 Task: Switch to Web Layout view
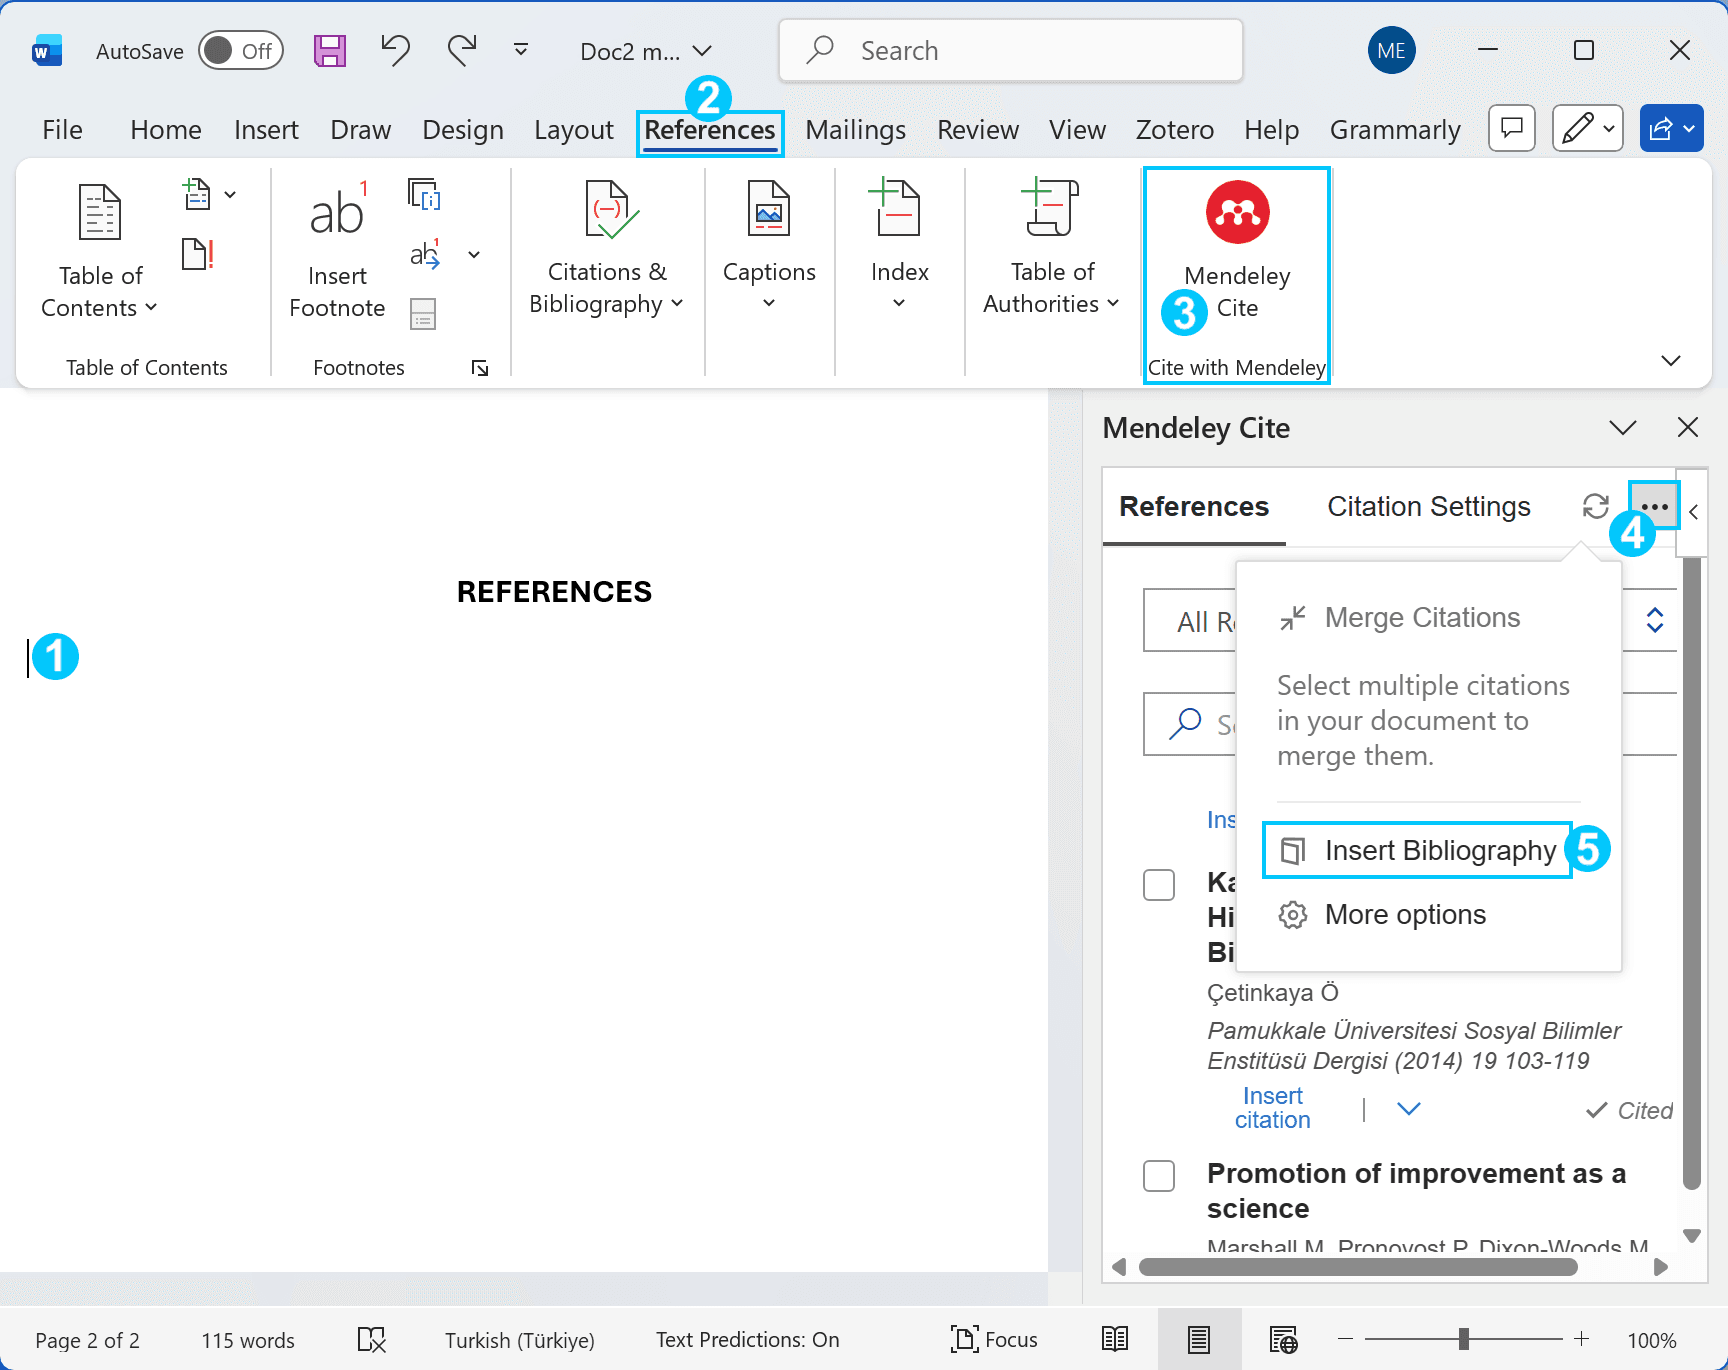pyautogui.click(x=1283, y=1339)
